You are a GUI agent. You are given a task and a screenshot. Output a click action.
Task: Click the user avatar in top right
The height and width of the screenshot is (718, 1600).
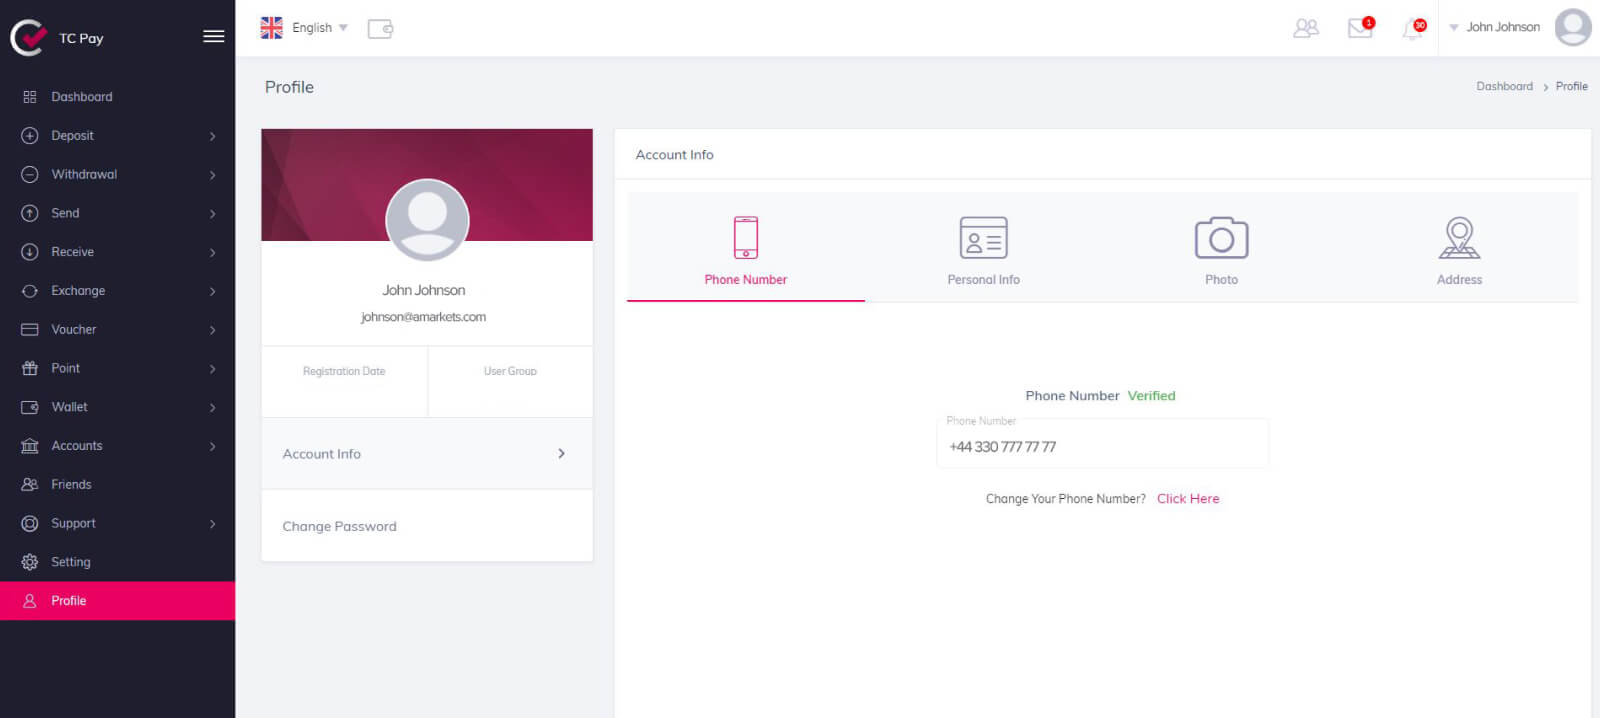(1572, 27)
